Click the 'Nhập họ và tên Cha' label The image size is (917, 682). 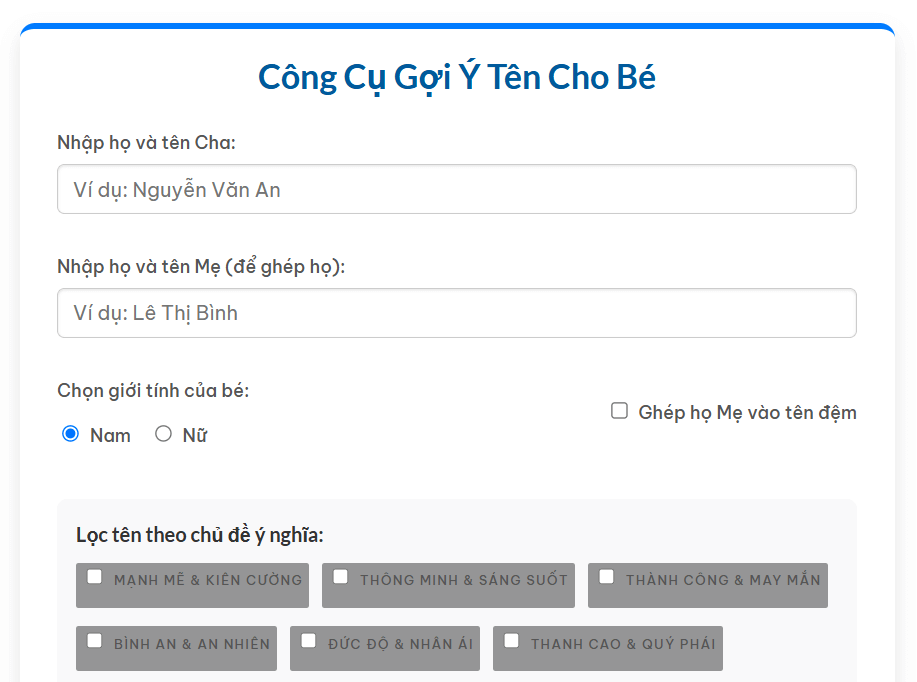[x=146, y=142]
